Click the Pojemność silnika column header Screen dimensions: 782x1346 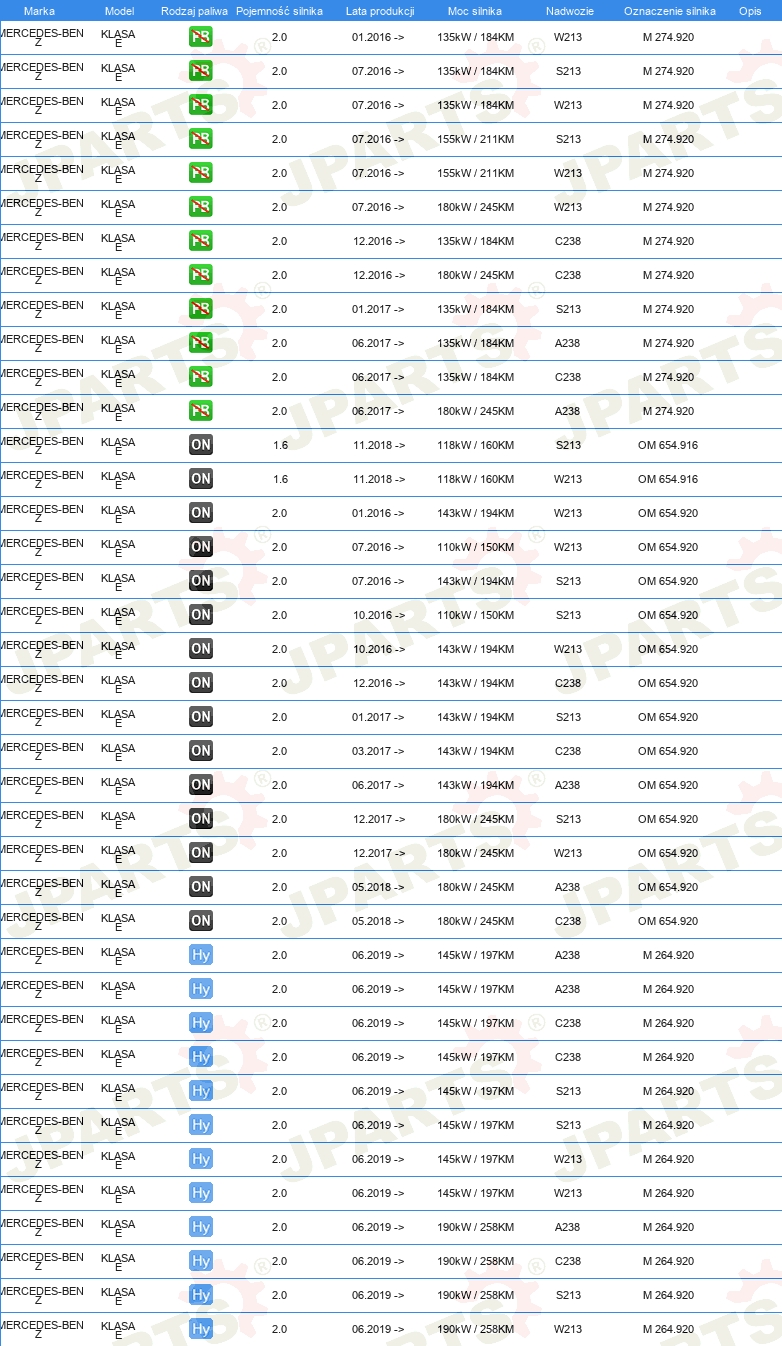coord(279,11)
